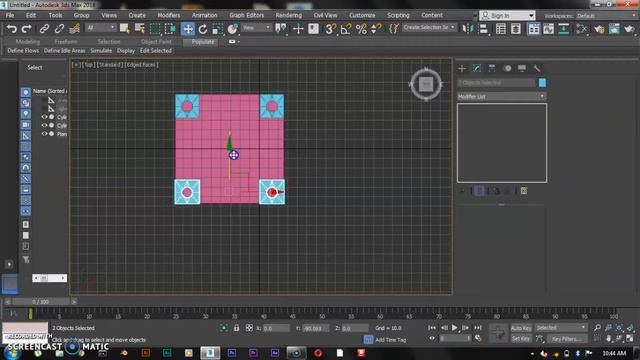Toggle the 3D Snaps button
Viewport: 640px width, 360px height.
tap(331, 29)
